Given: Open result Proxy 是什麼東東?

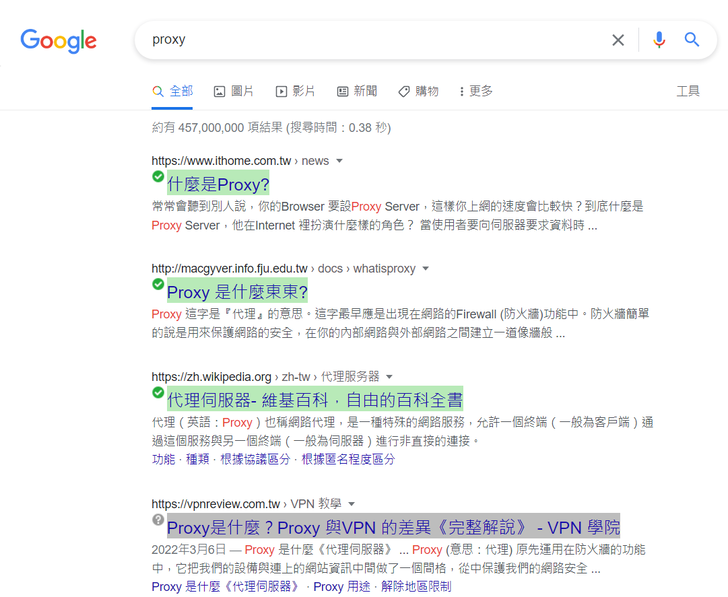Looking at the screenshot, I should click(x=237, y=292).
